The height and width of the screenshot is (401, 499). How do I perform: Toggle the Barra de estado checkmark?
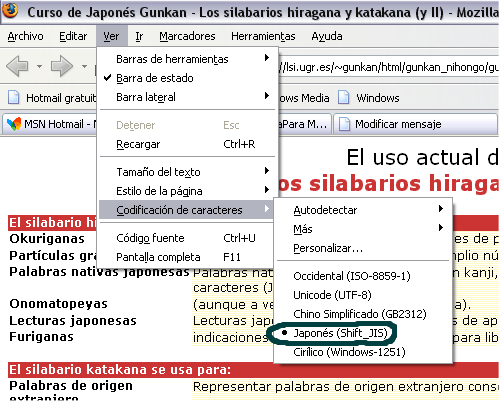pyautogui.click(x=107, y=78)
